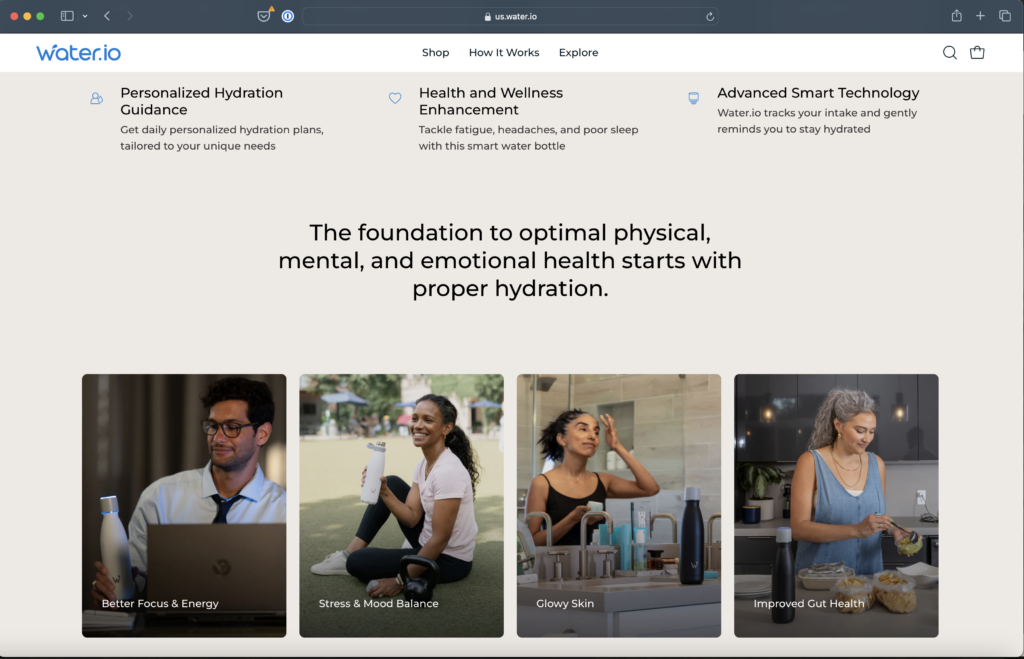
Task: Open a new tab with plus icon
Action: 980,16
